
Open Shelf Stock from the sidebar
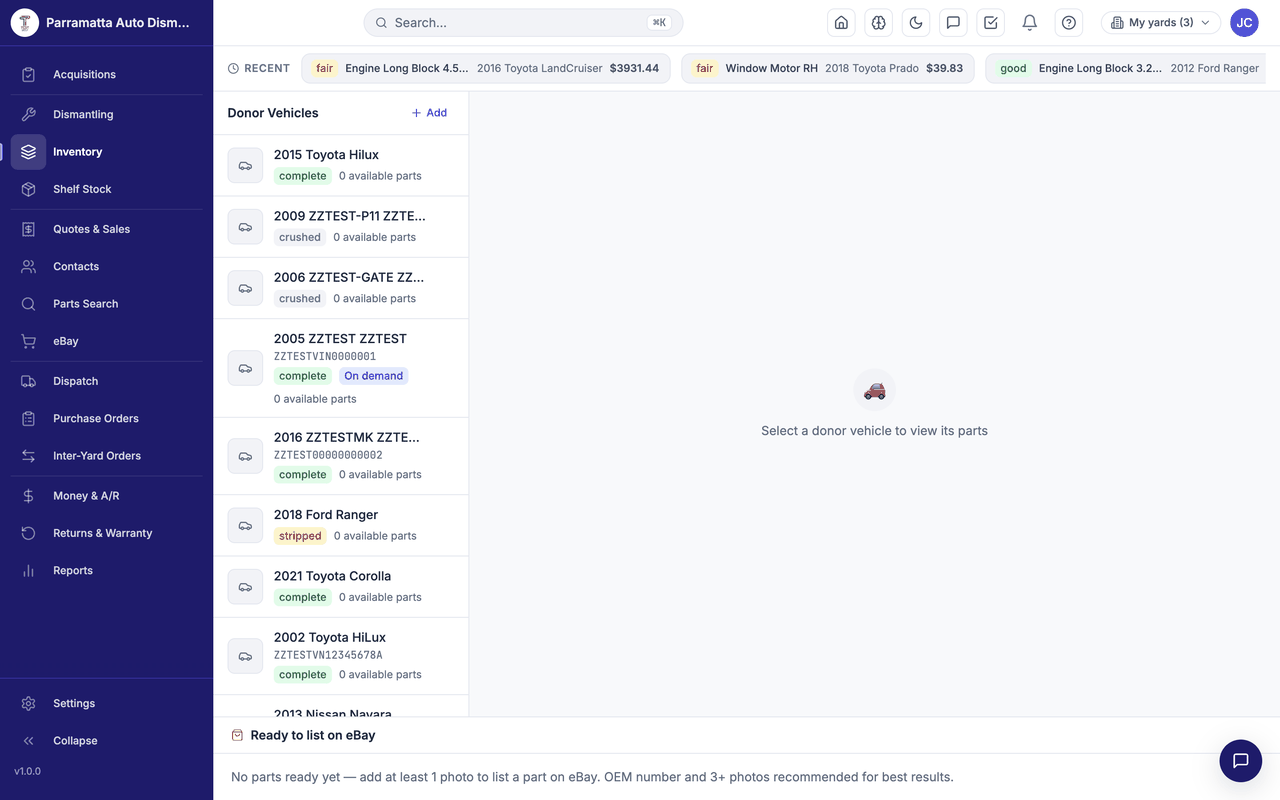[x=106, y=189]
